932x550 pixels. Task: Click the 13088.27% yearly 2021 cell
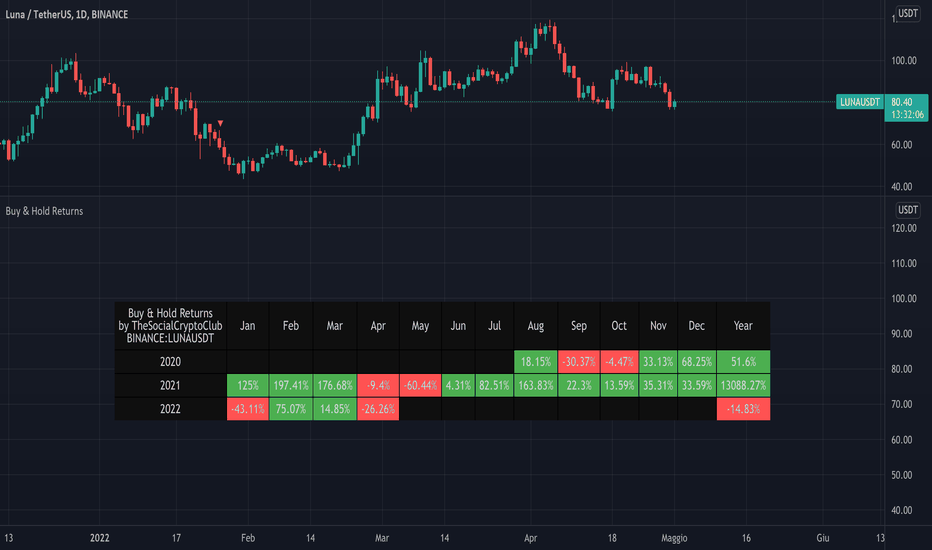coord(743,385)
